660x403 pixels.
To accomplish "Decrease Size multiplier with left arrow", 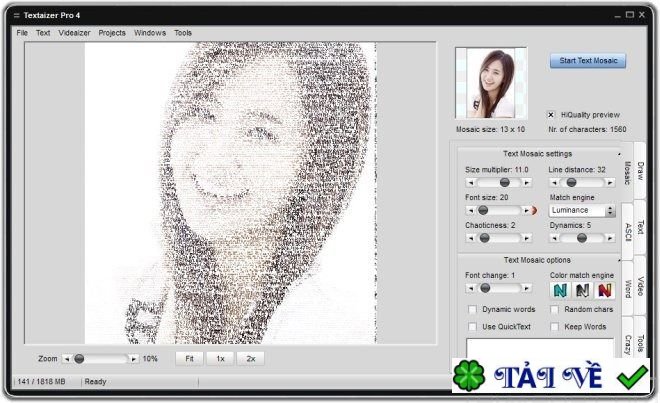I will click(x=471, y=183).
